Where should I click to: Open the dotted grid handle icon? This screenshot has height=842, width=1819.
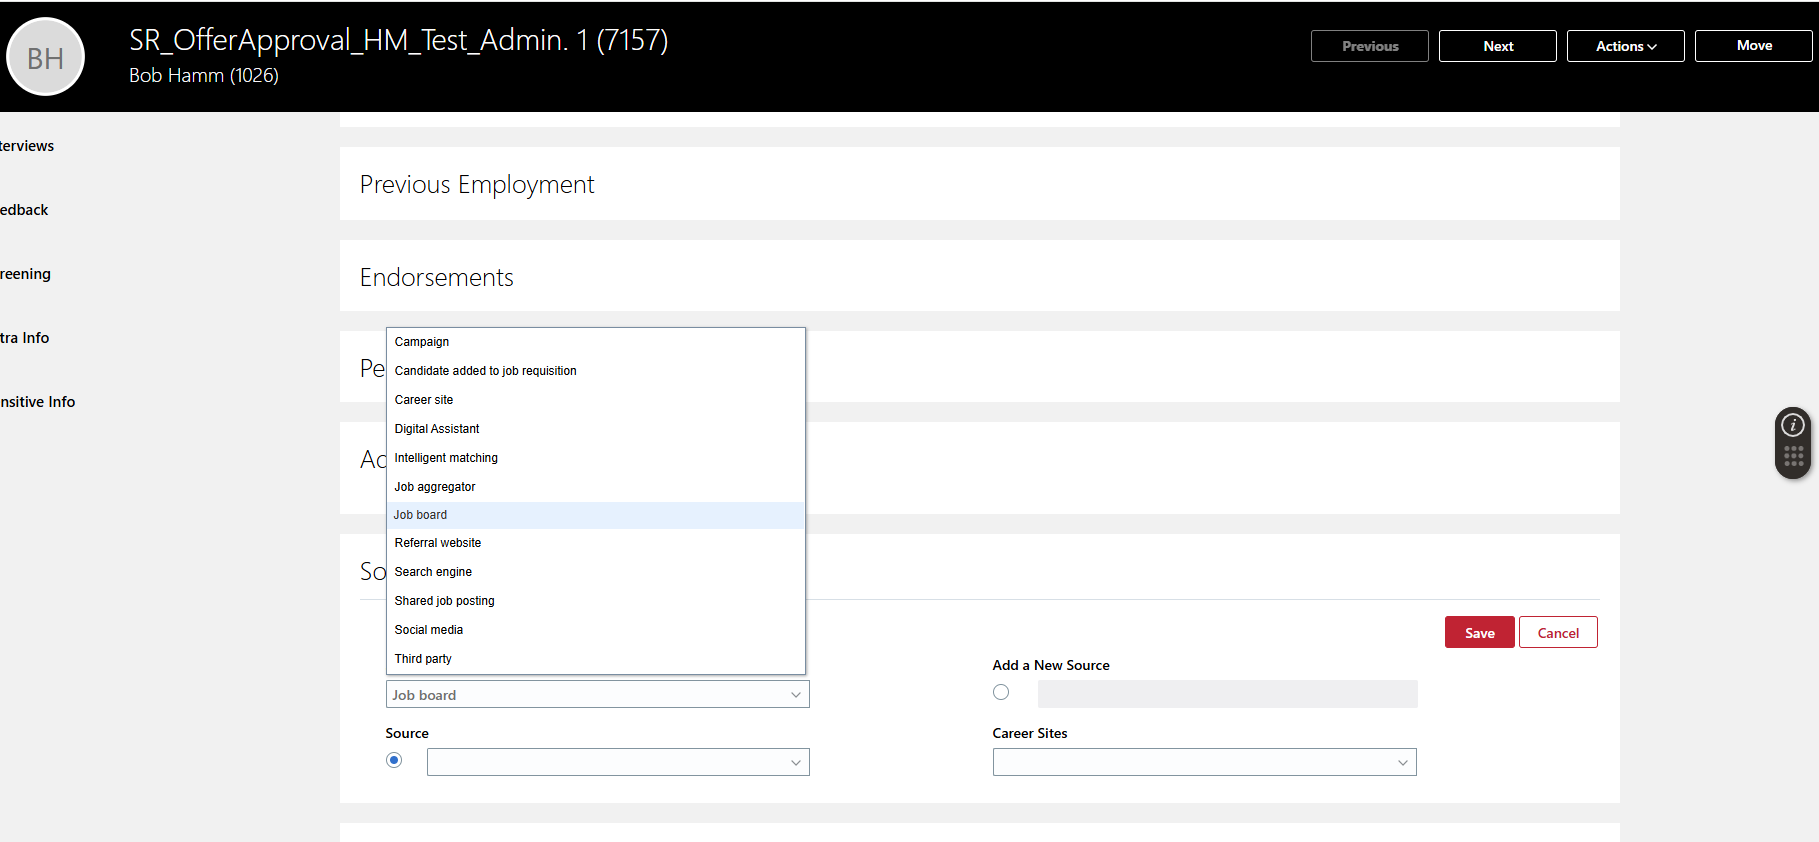pyautogui.click(x=1793, y=456)
